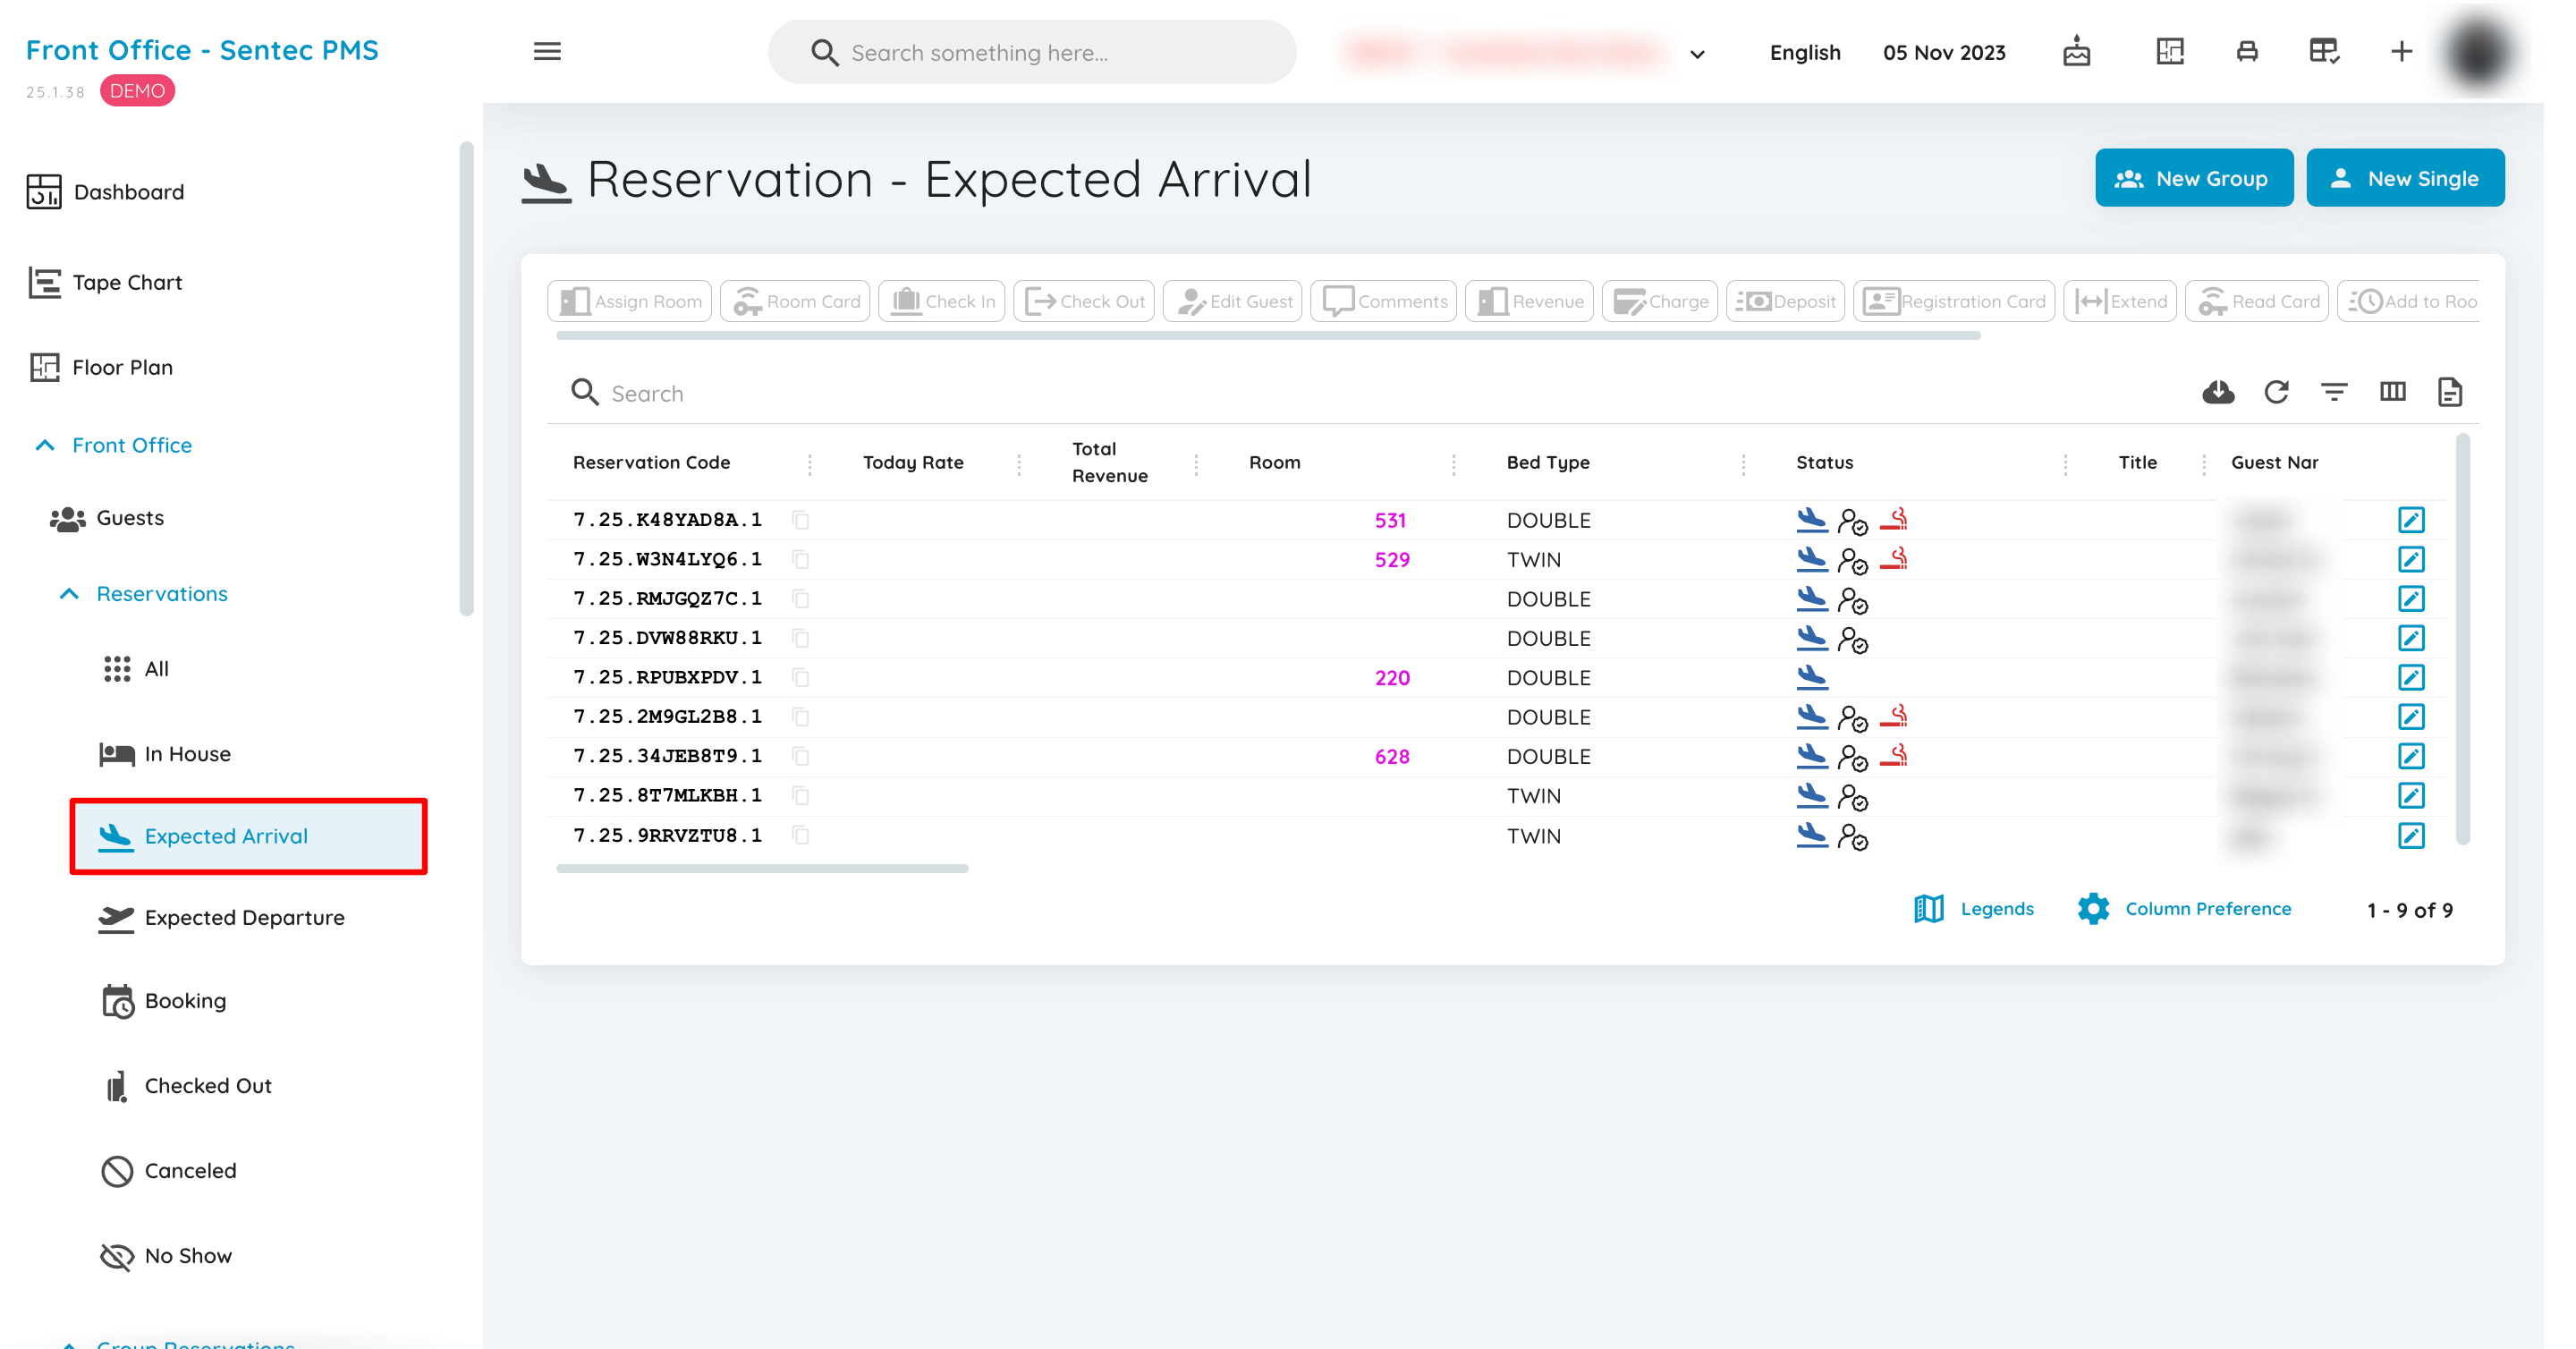Click the document export icon
This screenshot has height=1349, width=2576.
(x=2450, y=392)
